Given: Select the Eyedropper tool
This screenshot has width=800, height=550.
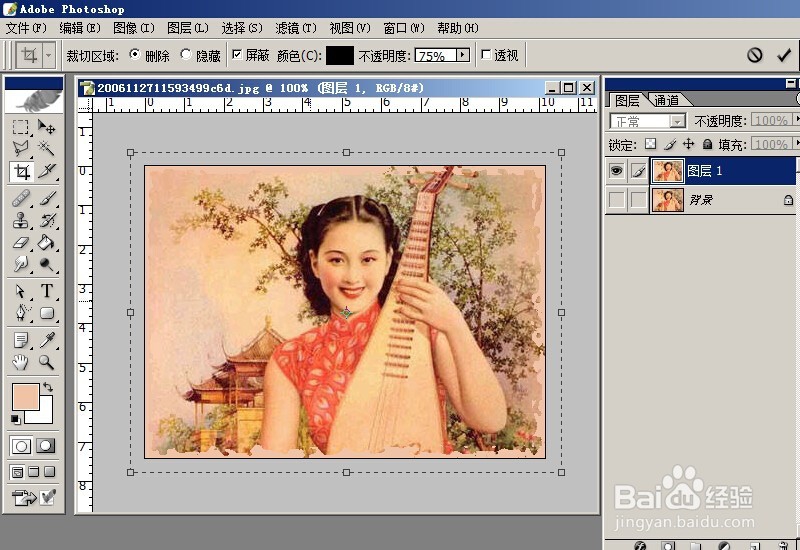Looking at the screenshot, I should point(46,340).
